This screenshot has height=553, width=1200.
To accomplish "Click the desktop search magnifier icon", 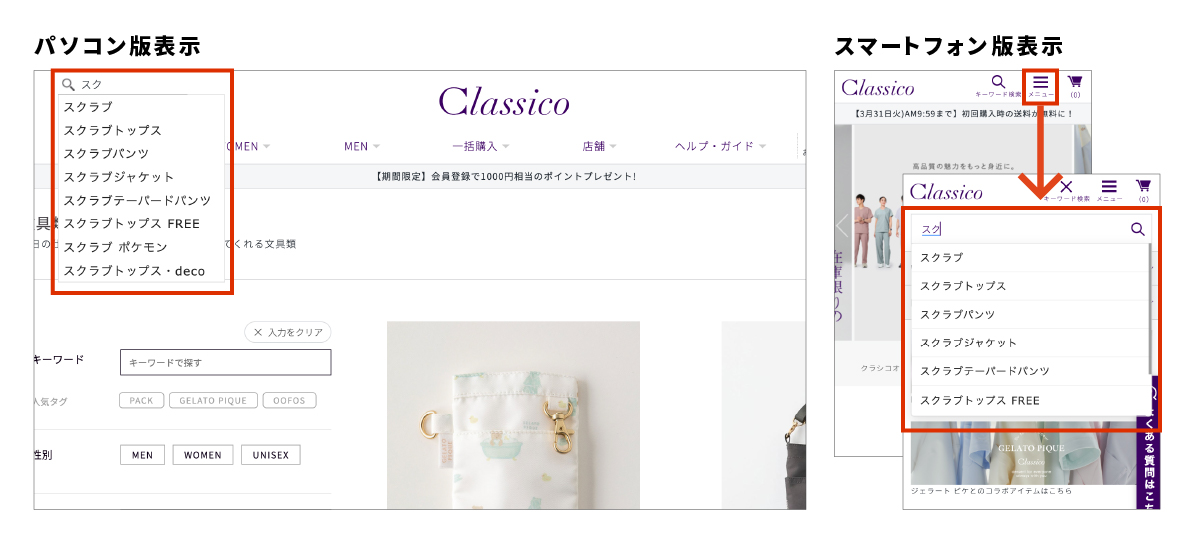I will [69, 85].
